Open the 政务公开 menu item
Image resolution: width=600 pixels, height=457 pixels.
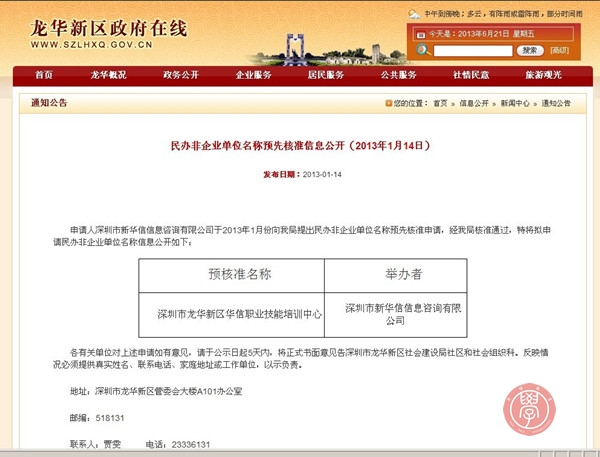[181, 75]
